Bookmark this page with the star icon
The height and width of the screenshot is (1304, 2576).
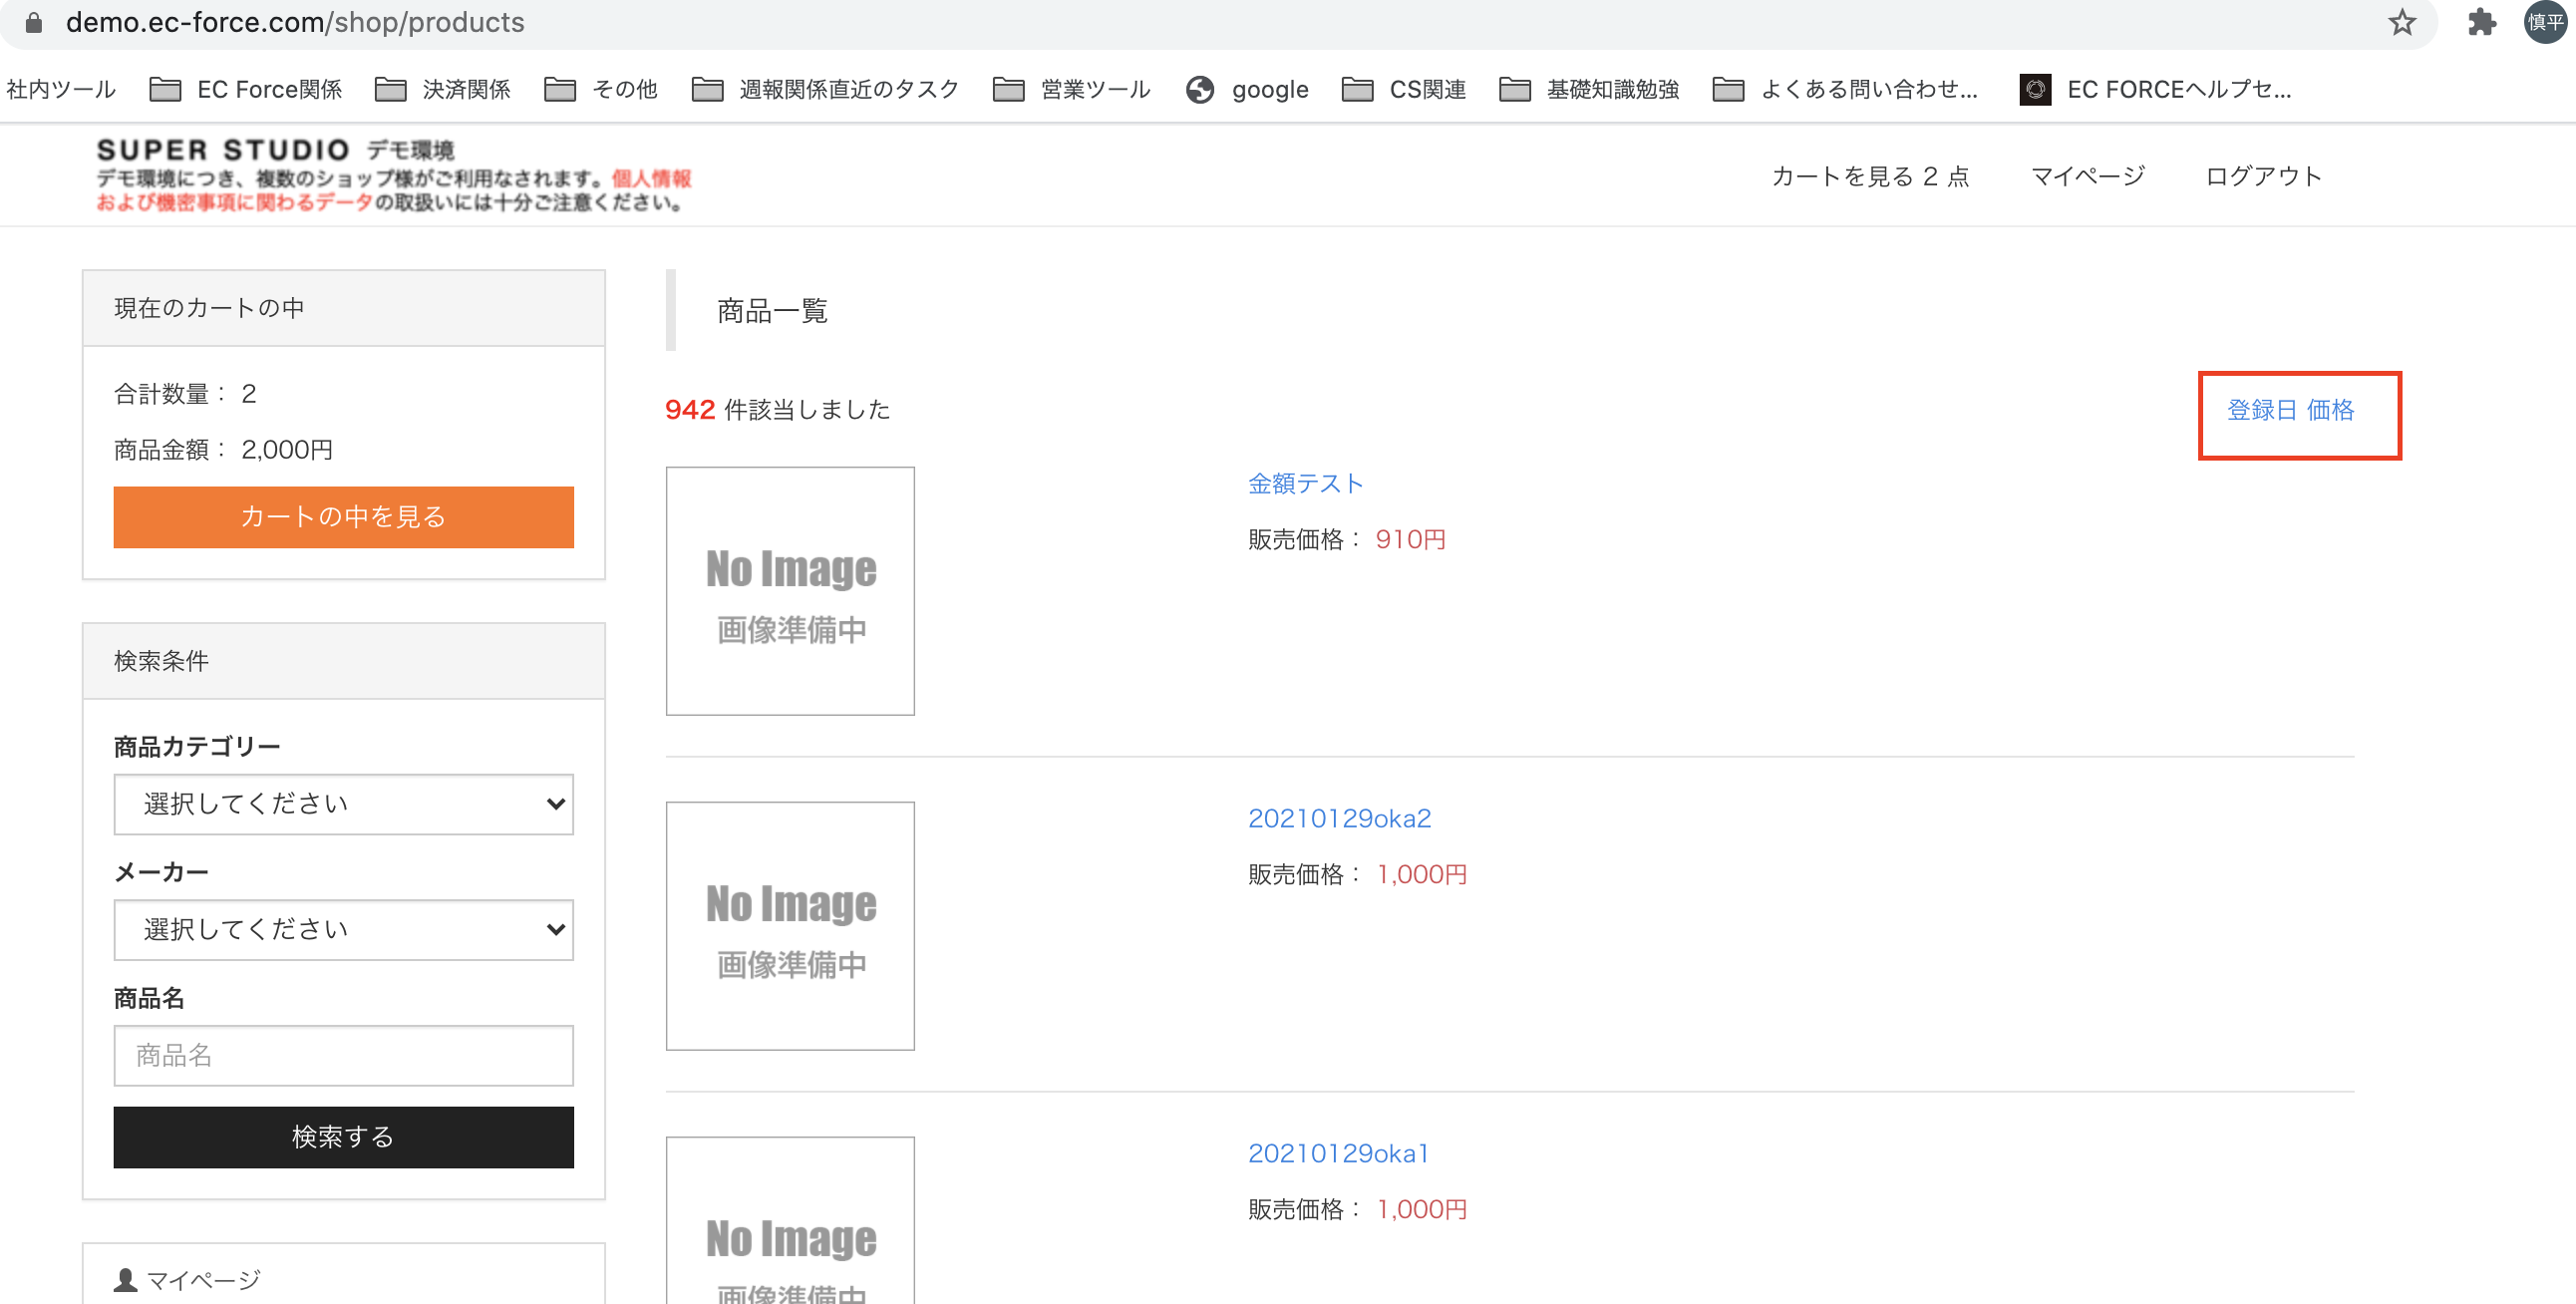pyautogui.click(x=2402, y=22)
